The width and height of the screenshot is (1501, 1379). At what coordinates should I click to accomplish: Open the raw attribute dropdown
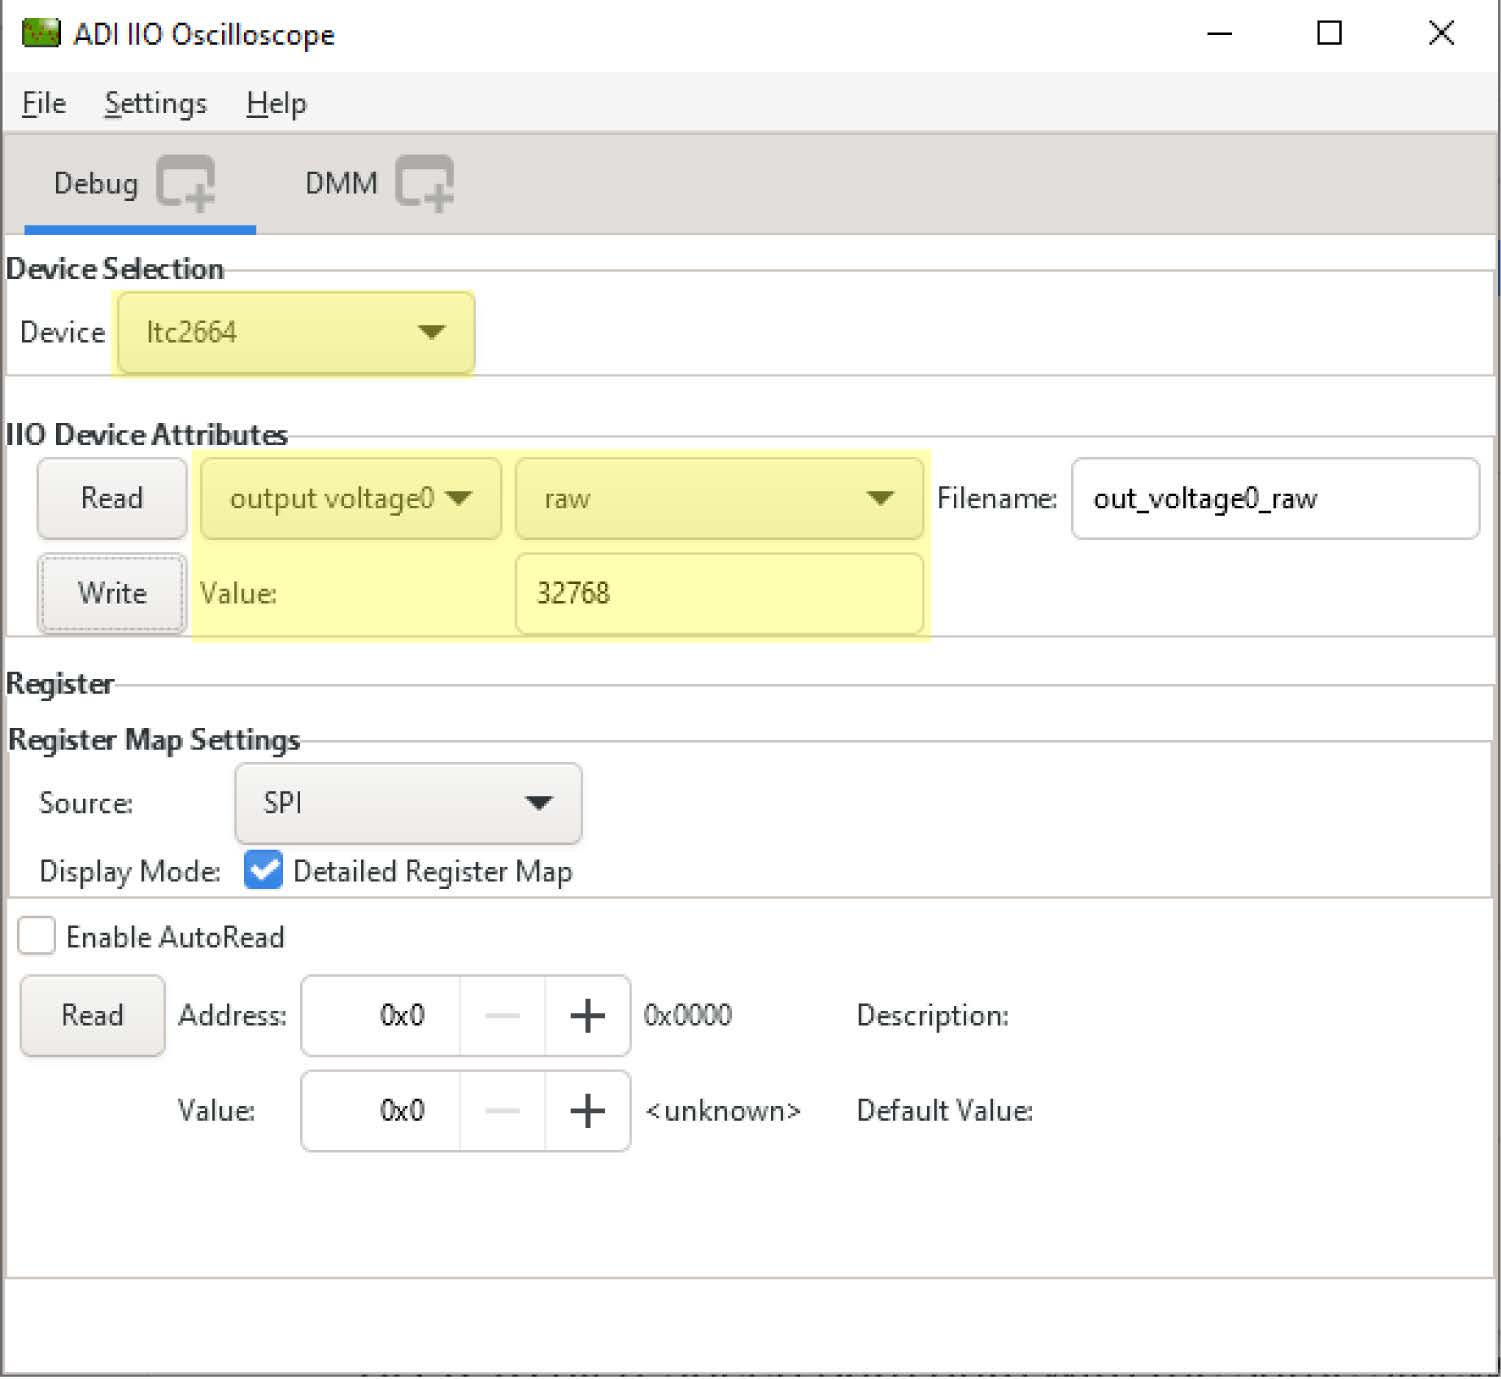tap(718, 499)
